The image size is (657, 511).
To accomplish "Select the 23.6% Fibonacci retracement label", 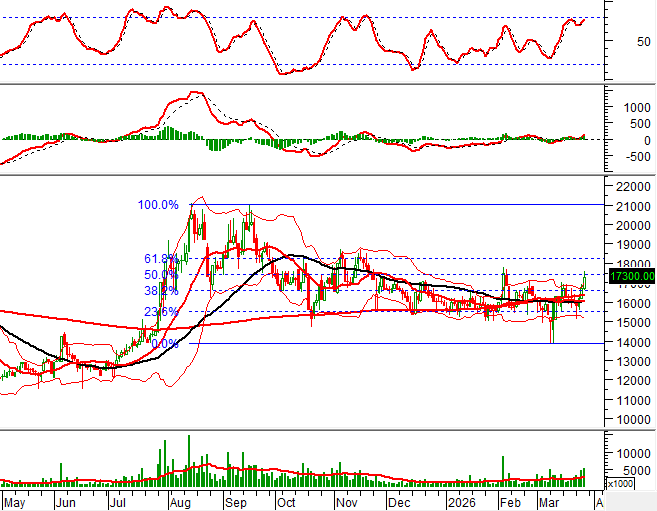I will coord(160,311).
